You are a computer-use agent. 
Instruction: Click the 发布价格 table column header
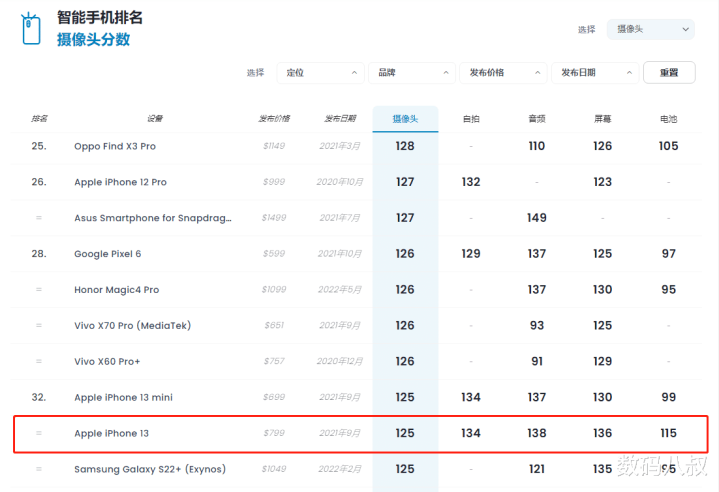point(274,119)
